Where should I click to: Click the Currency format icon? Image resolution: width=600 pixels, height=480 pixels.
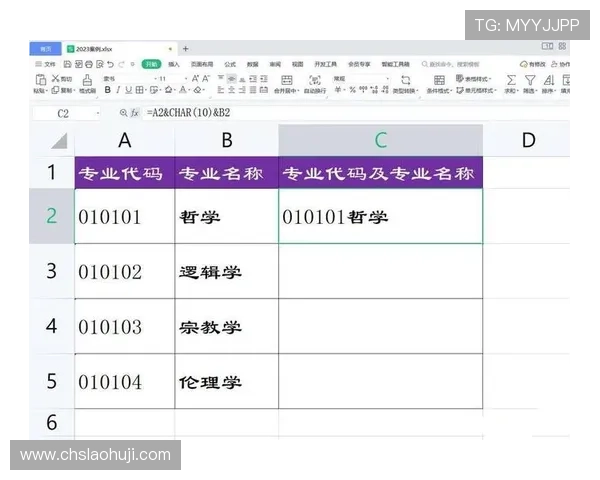click(338, 90)
